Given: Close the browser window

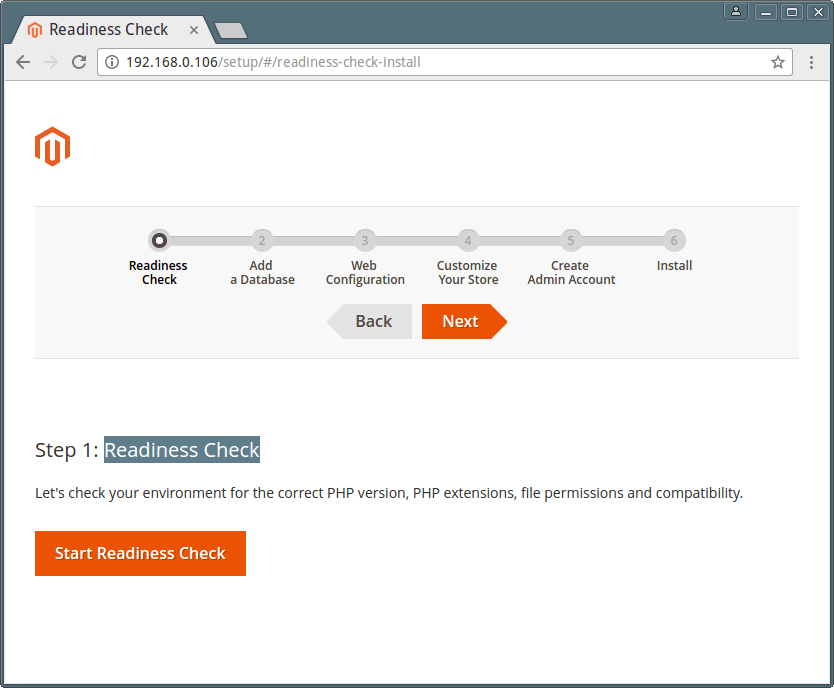Looking at the screenshot, I should click(x=819, y=12).
